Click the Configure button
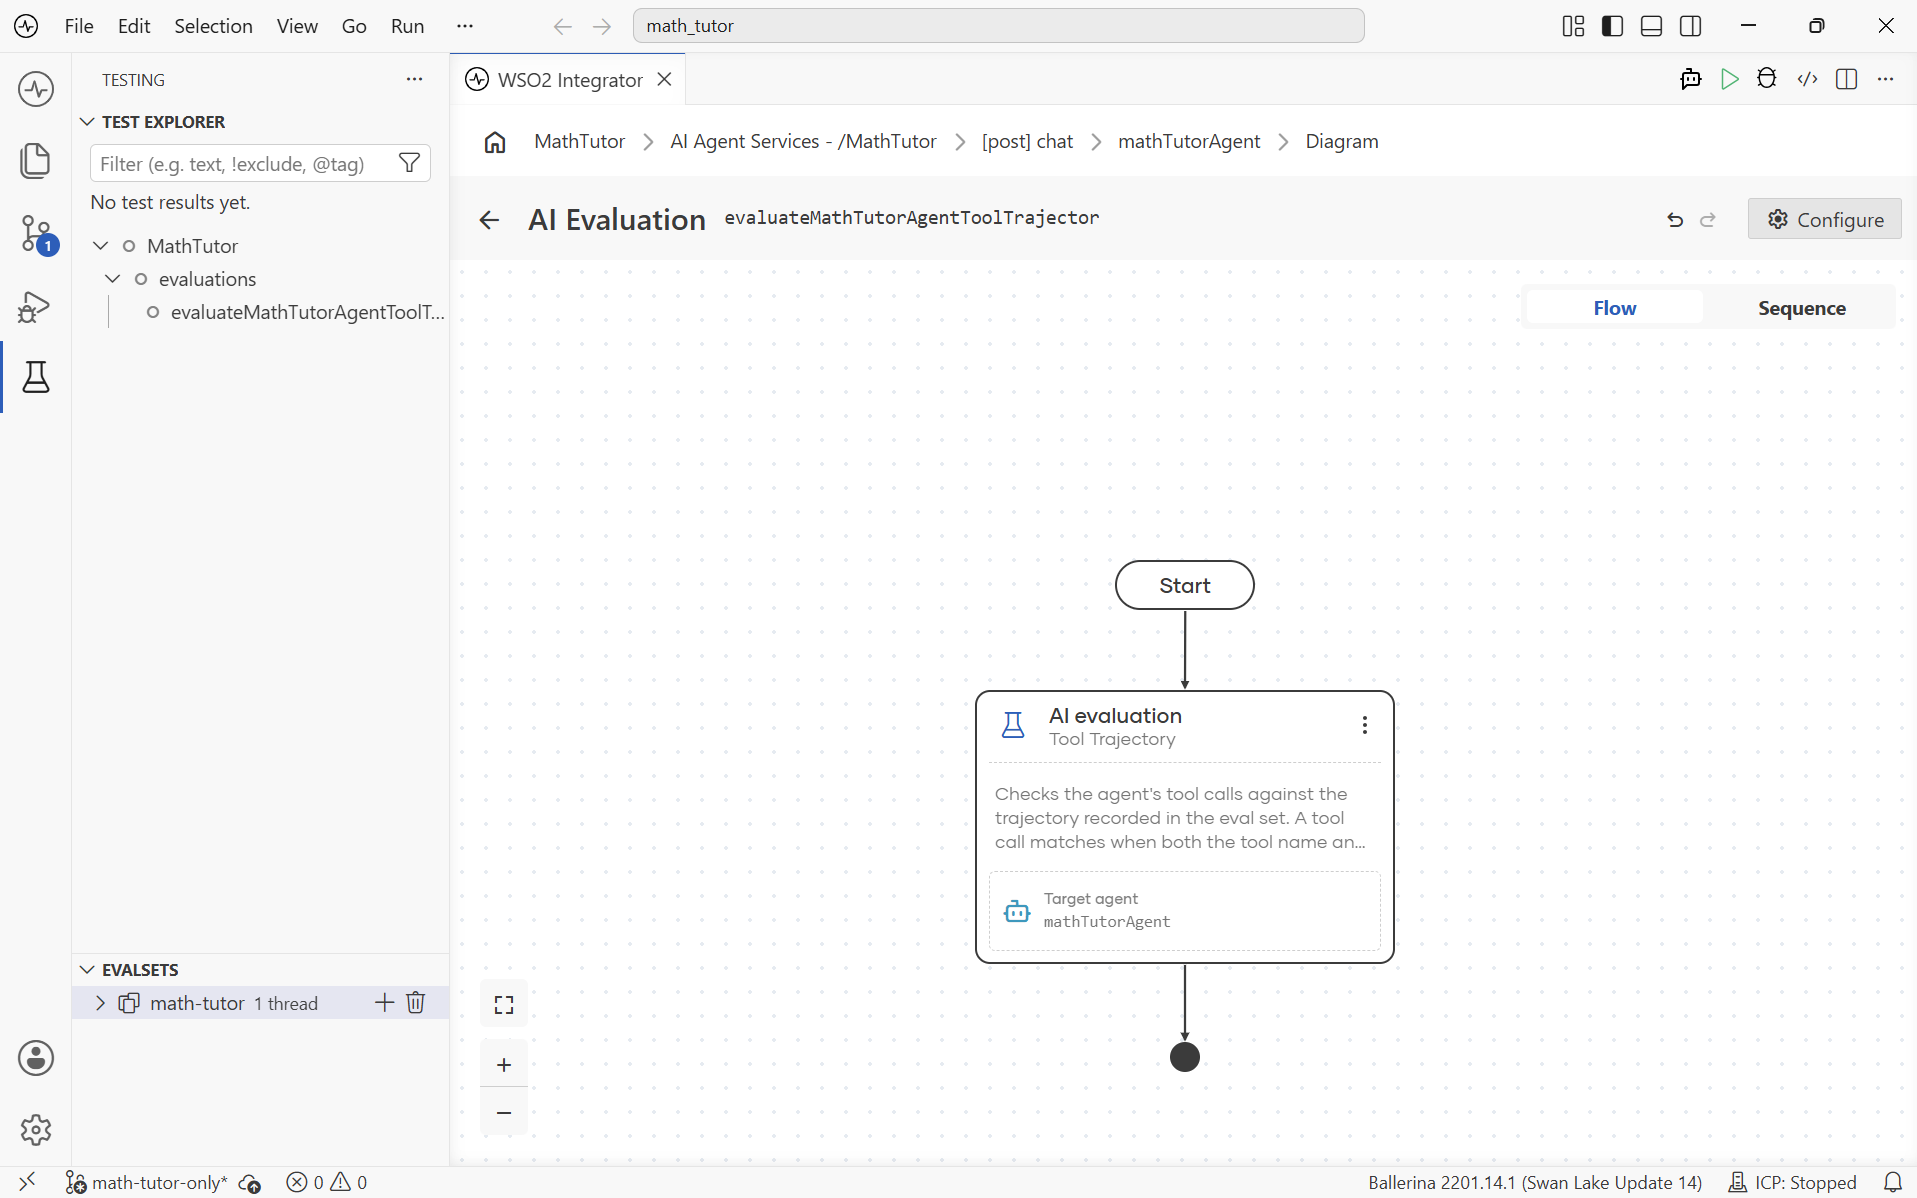The image size is (1917, 1198). point(1824,219)
